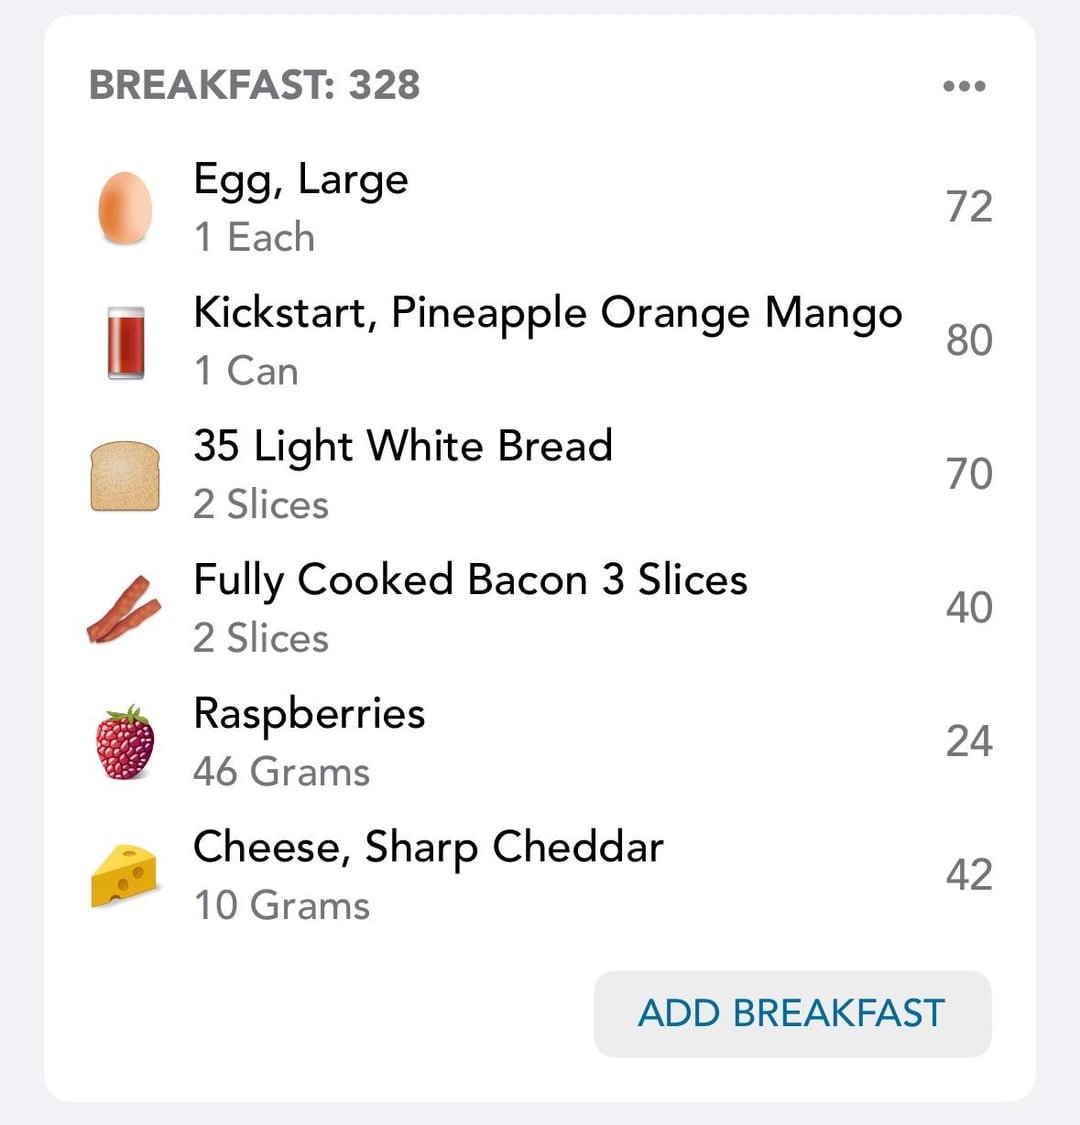Tap the cheddar cheese wedge icon
1080x1125 pixels.
pyautogui.click(x=124, y=876)
